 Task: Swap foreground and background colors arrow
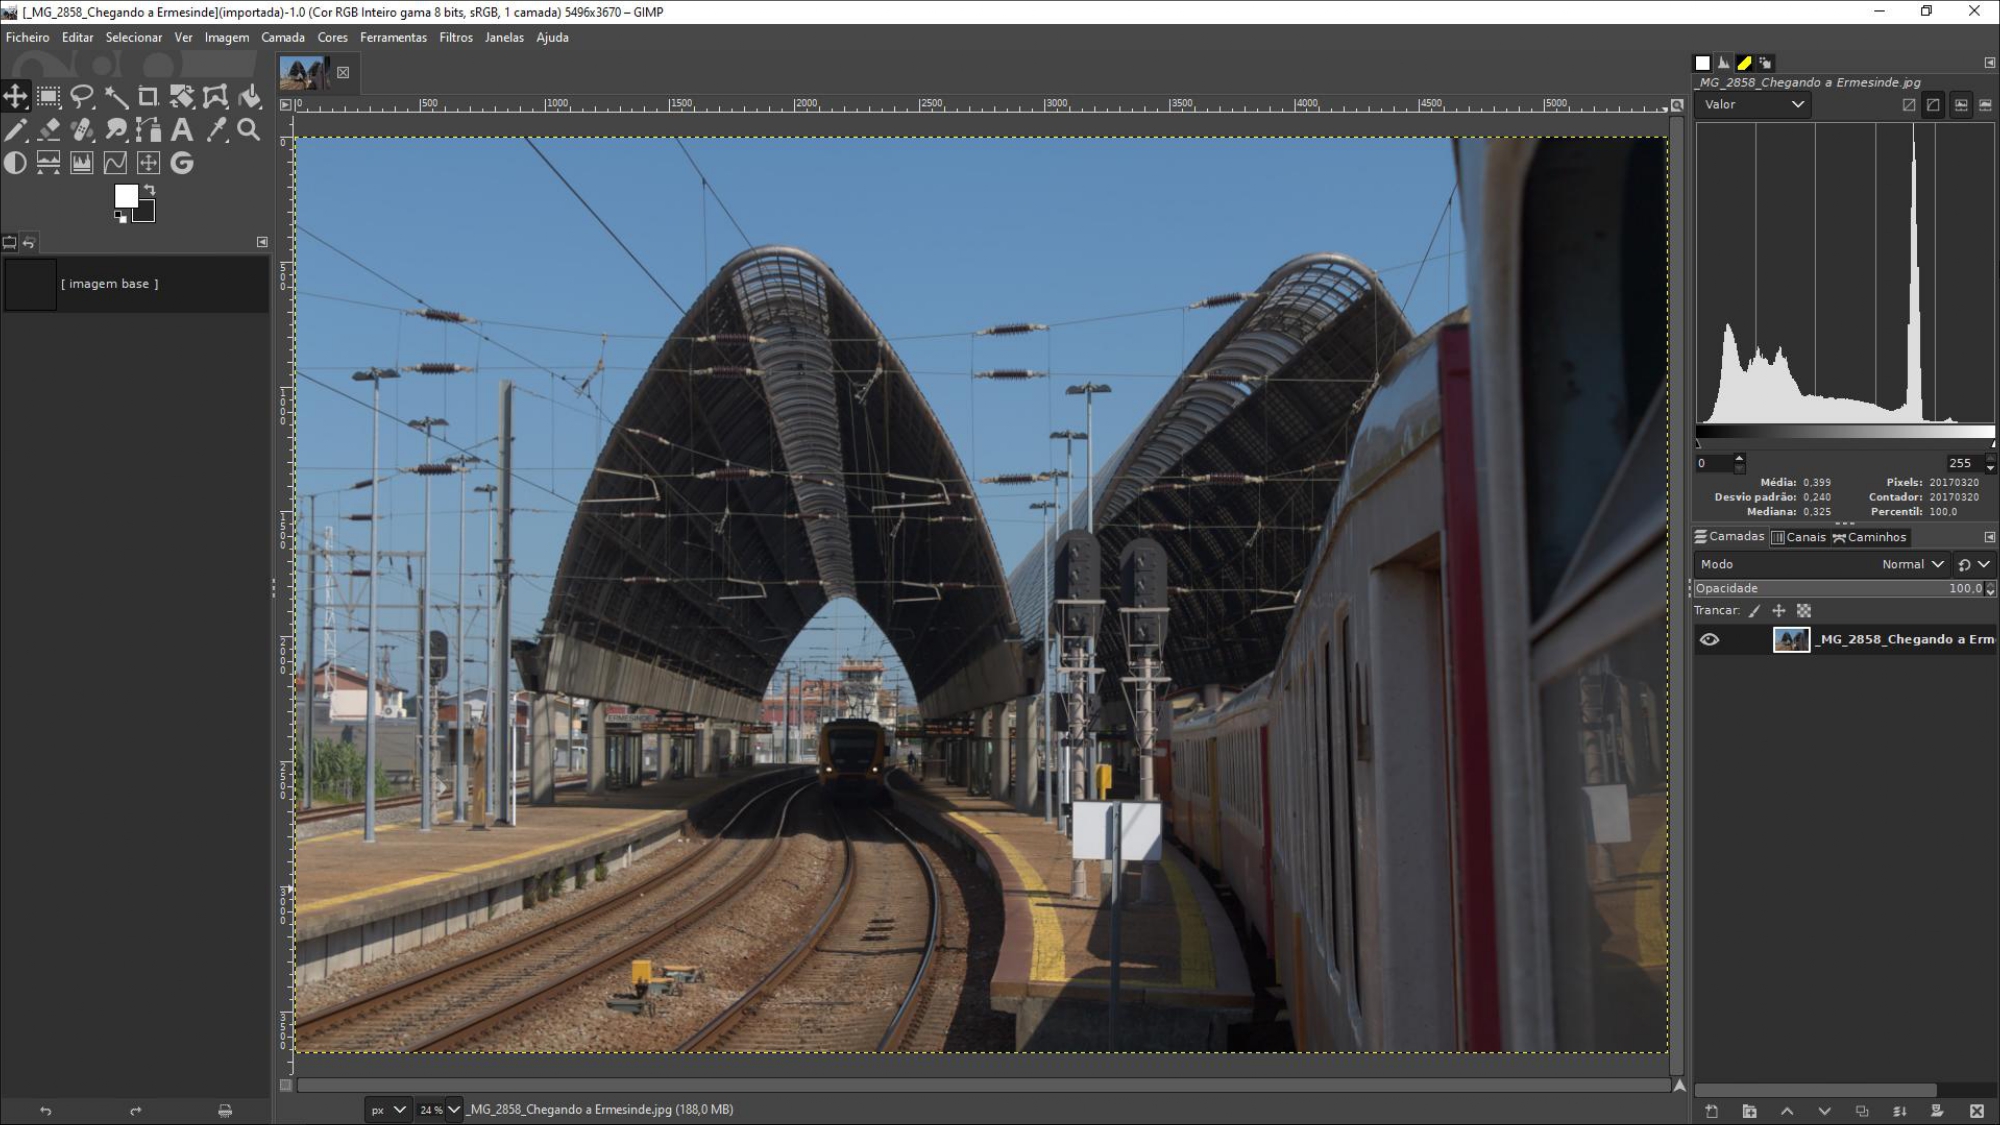[149, 189]
